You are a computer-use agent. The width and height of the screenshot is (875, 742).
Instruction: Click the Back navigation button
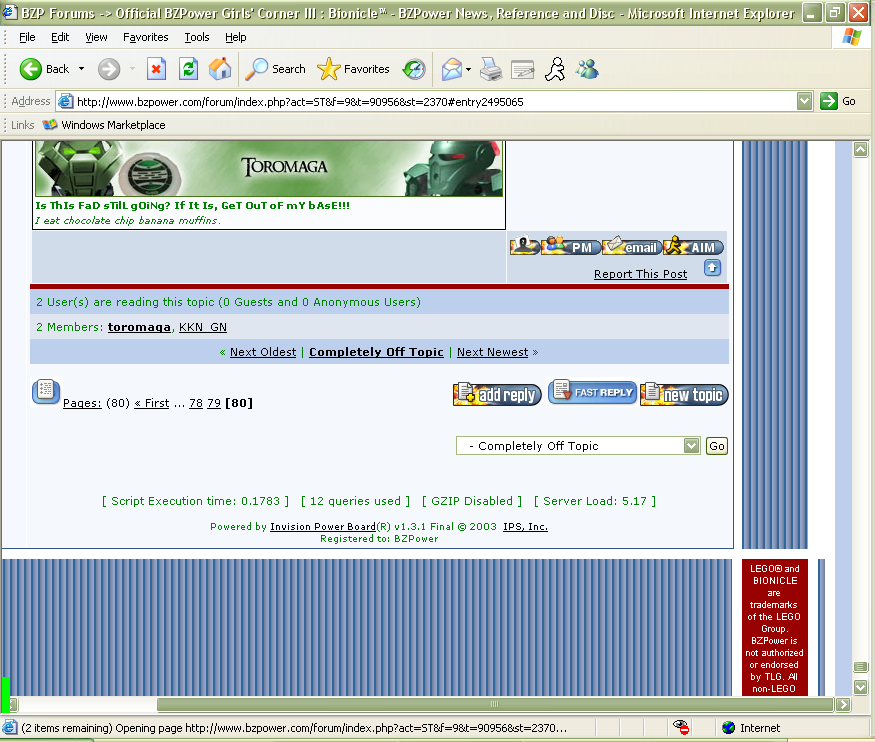pyautogui.click(x=44, y=69)
